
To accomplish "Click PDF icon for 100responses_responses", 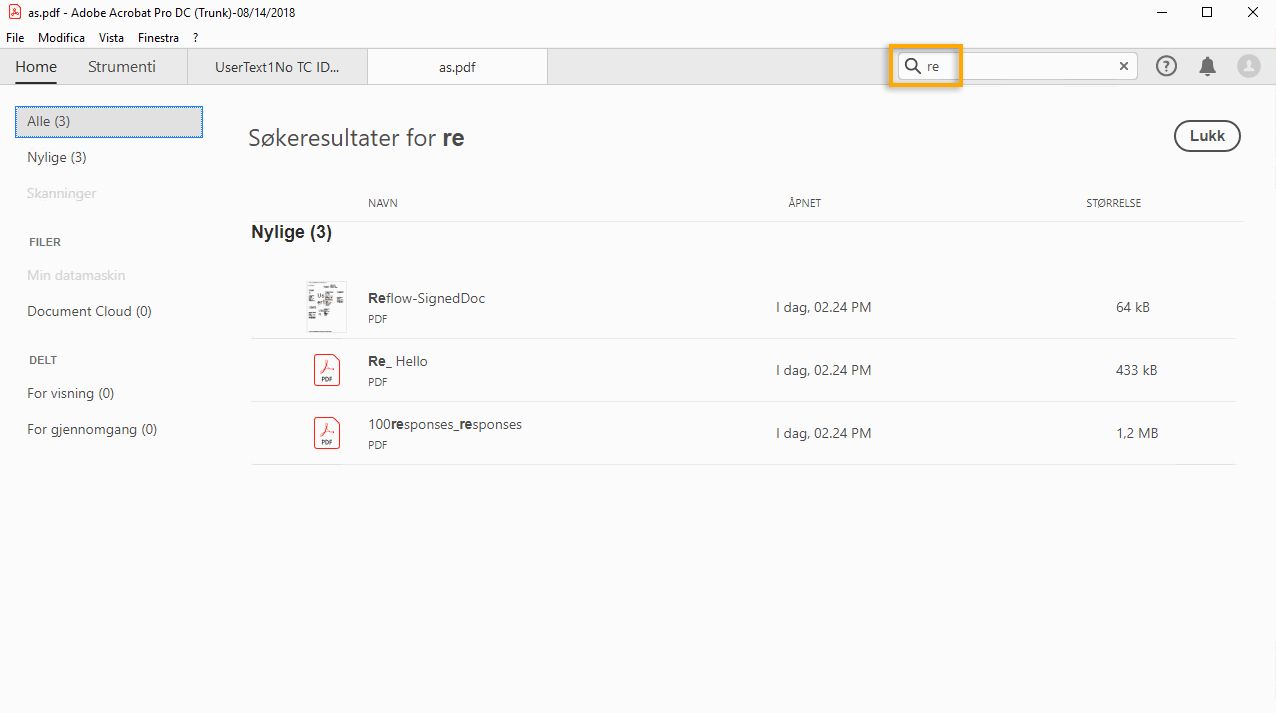I will [x=327, y=433].
